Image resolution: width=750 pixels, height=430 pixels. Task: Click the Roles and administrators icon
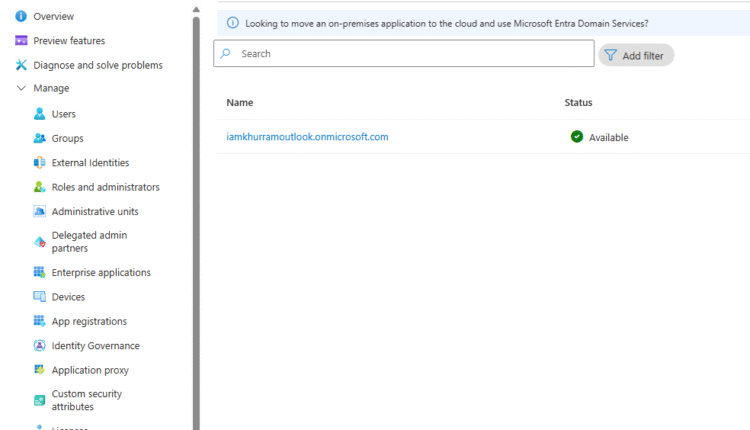pos(40,187)
